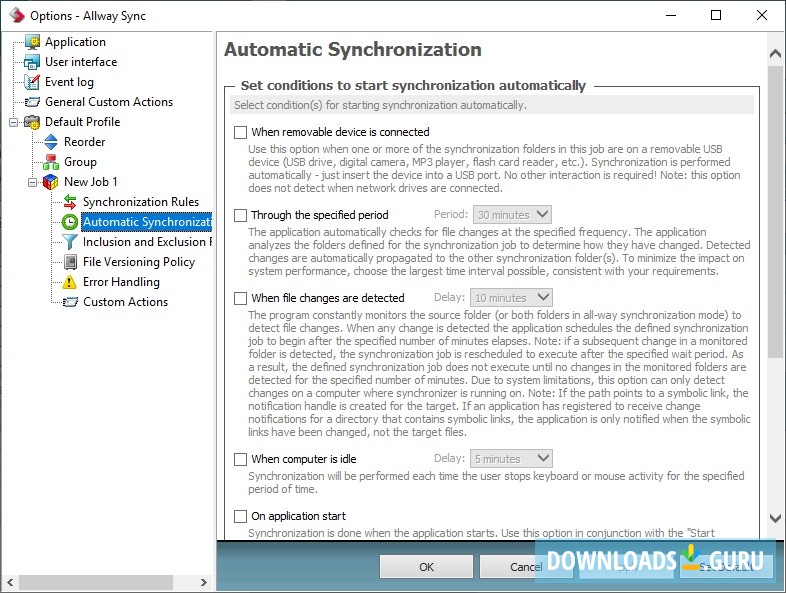
Task: Open the Delay 10 minutes dropdown
Action: click(511, 298)
